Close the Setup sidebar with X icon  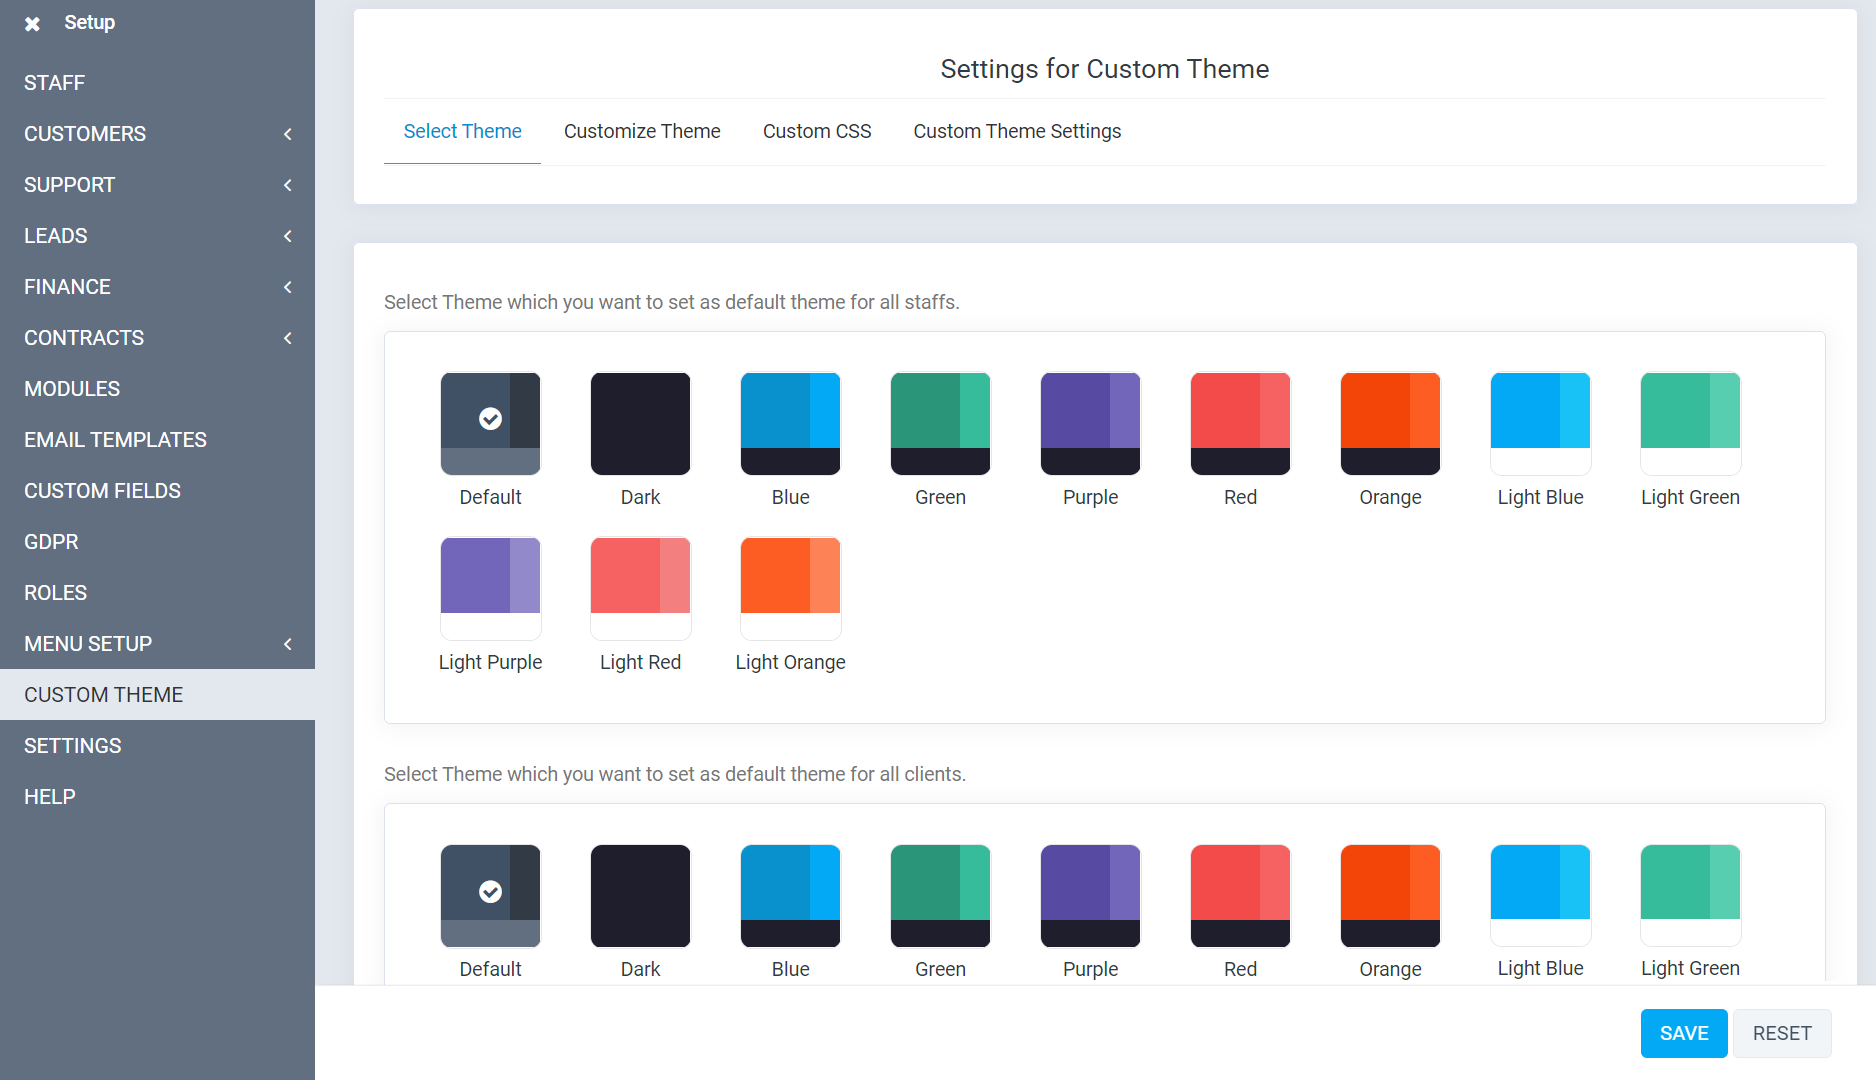pos(32,23)
